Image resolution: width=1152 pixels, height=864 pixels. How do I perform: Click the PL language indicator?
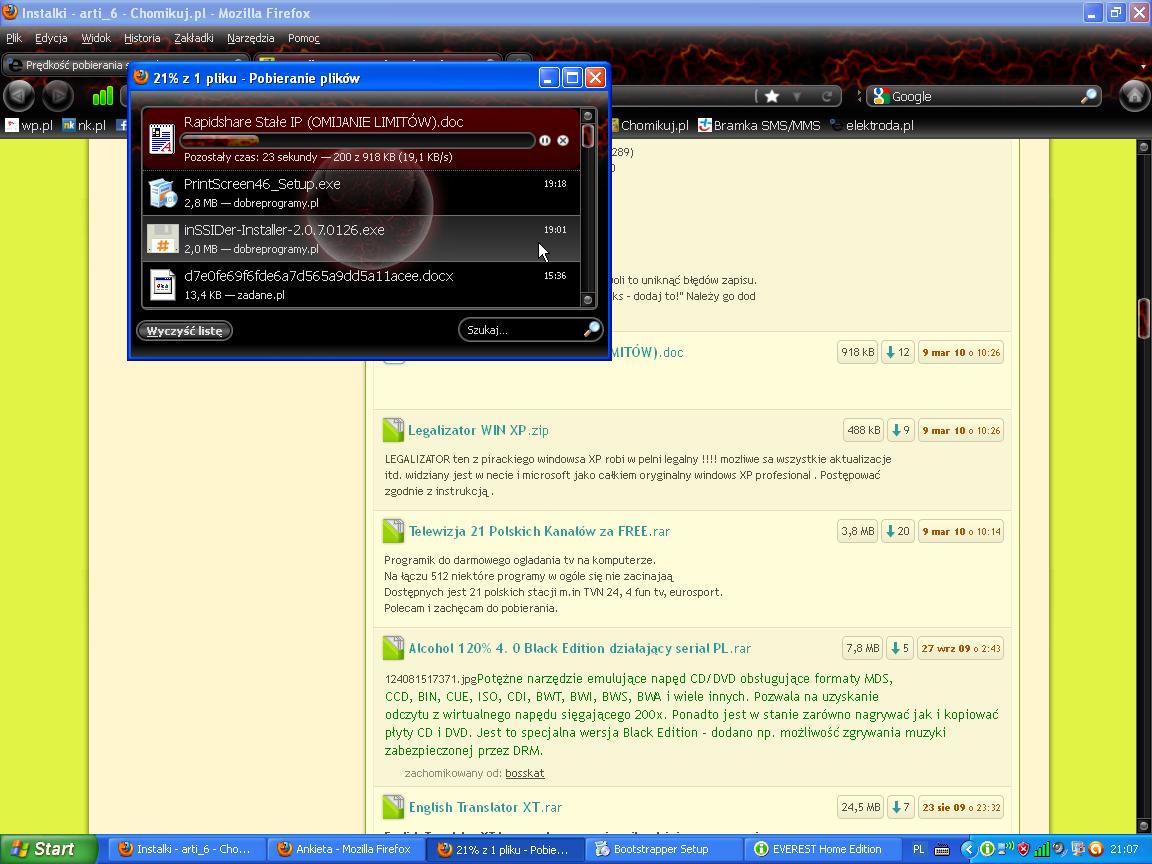click(918, 849)
